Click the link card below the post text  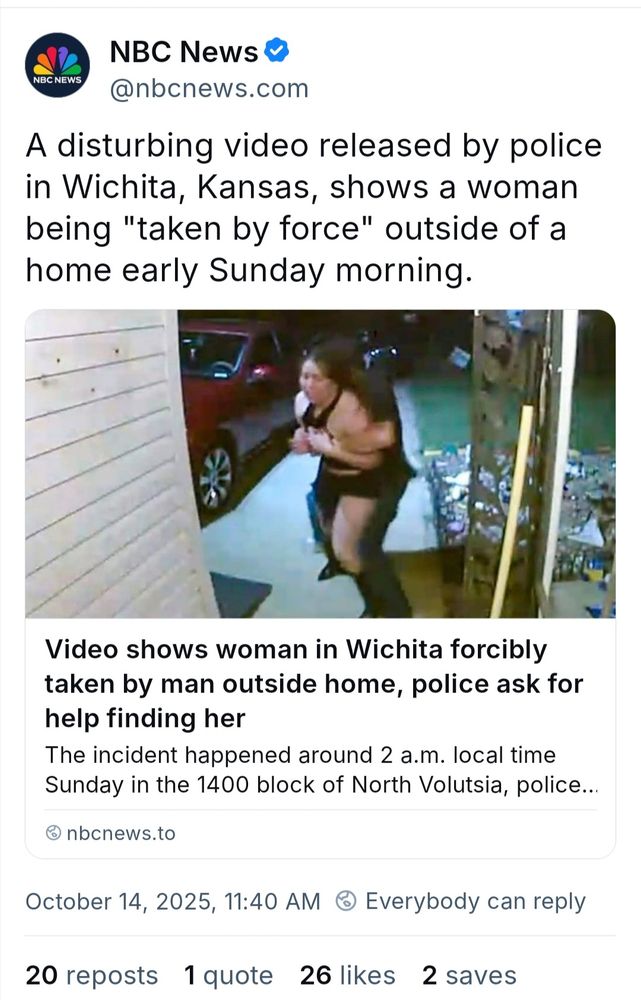click(x=320, y=584)
